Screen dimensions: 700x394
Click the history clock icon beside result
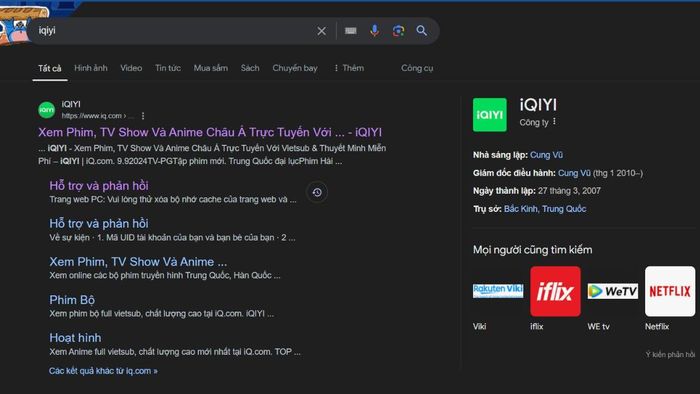click(317, 192)
